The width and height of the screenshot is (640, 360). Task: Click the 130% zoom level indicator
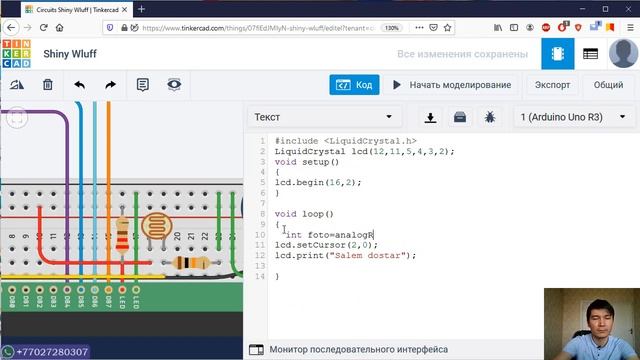click(391, 28)
